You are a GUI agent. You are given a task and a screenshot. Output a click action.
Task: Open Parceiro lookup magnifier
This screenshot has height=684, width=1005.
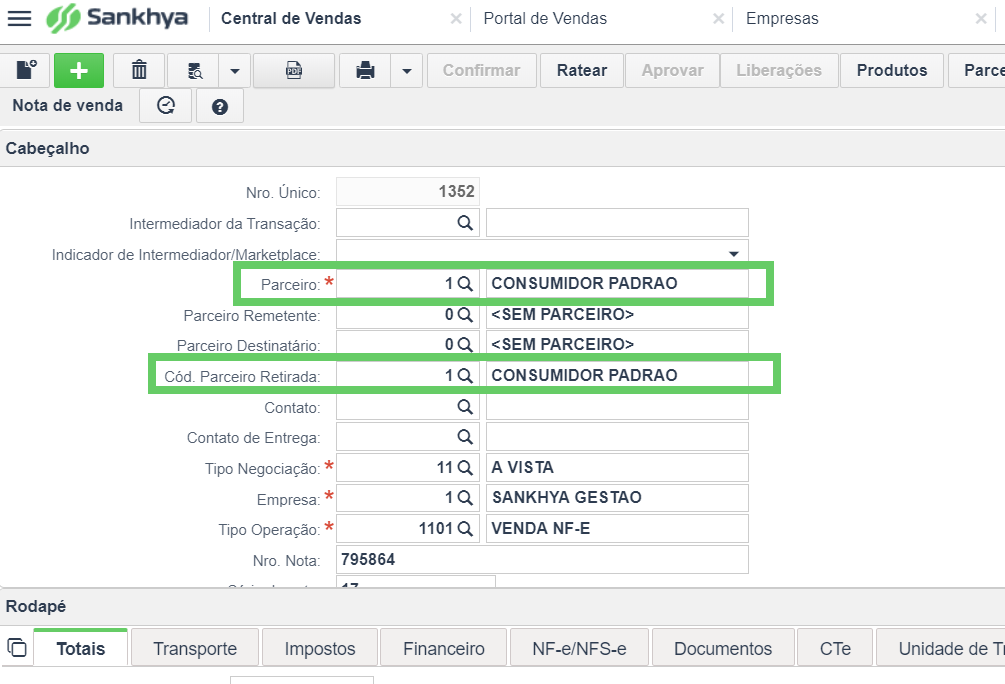pyautogui.click(x=465, y=283)
